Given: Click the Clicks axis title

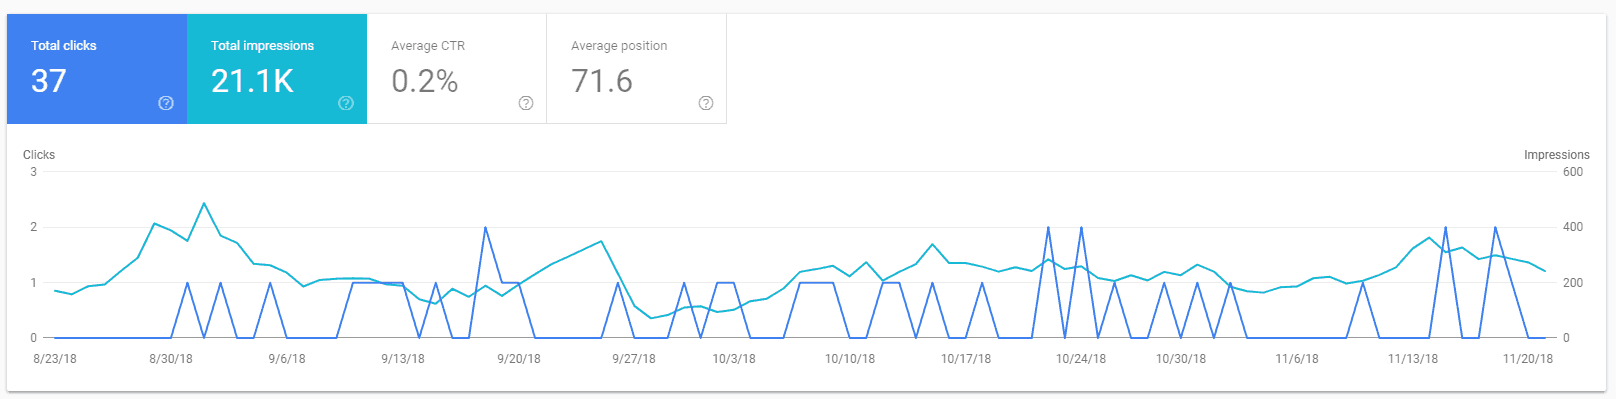Looking at the screenshot, I should 39,155.
